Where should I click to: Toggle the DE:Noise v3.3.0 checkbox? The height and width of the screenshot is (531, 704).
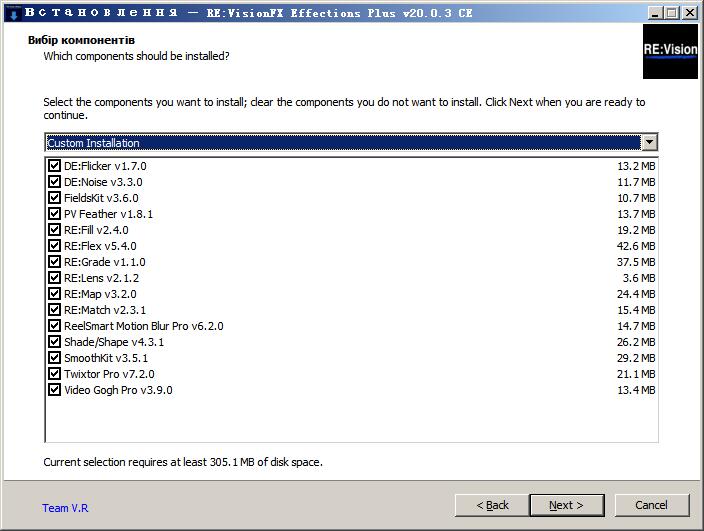[54, 182]
